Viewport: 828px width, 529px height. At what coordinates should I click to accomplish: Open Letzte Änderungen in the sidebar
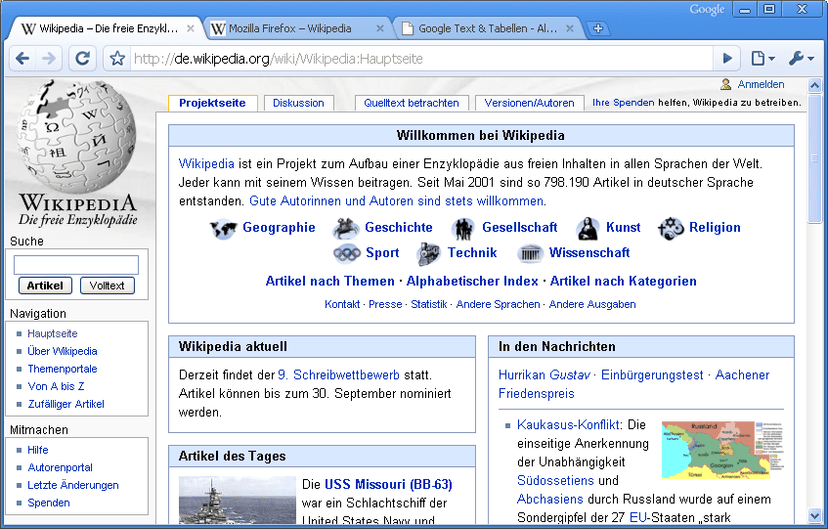point(73,485)
